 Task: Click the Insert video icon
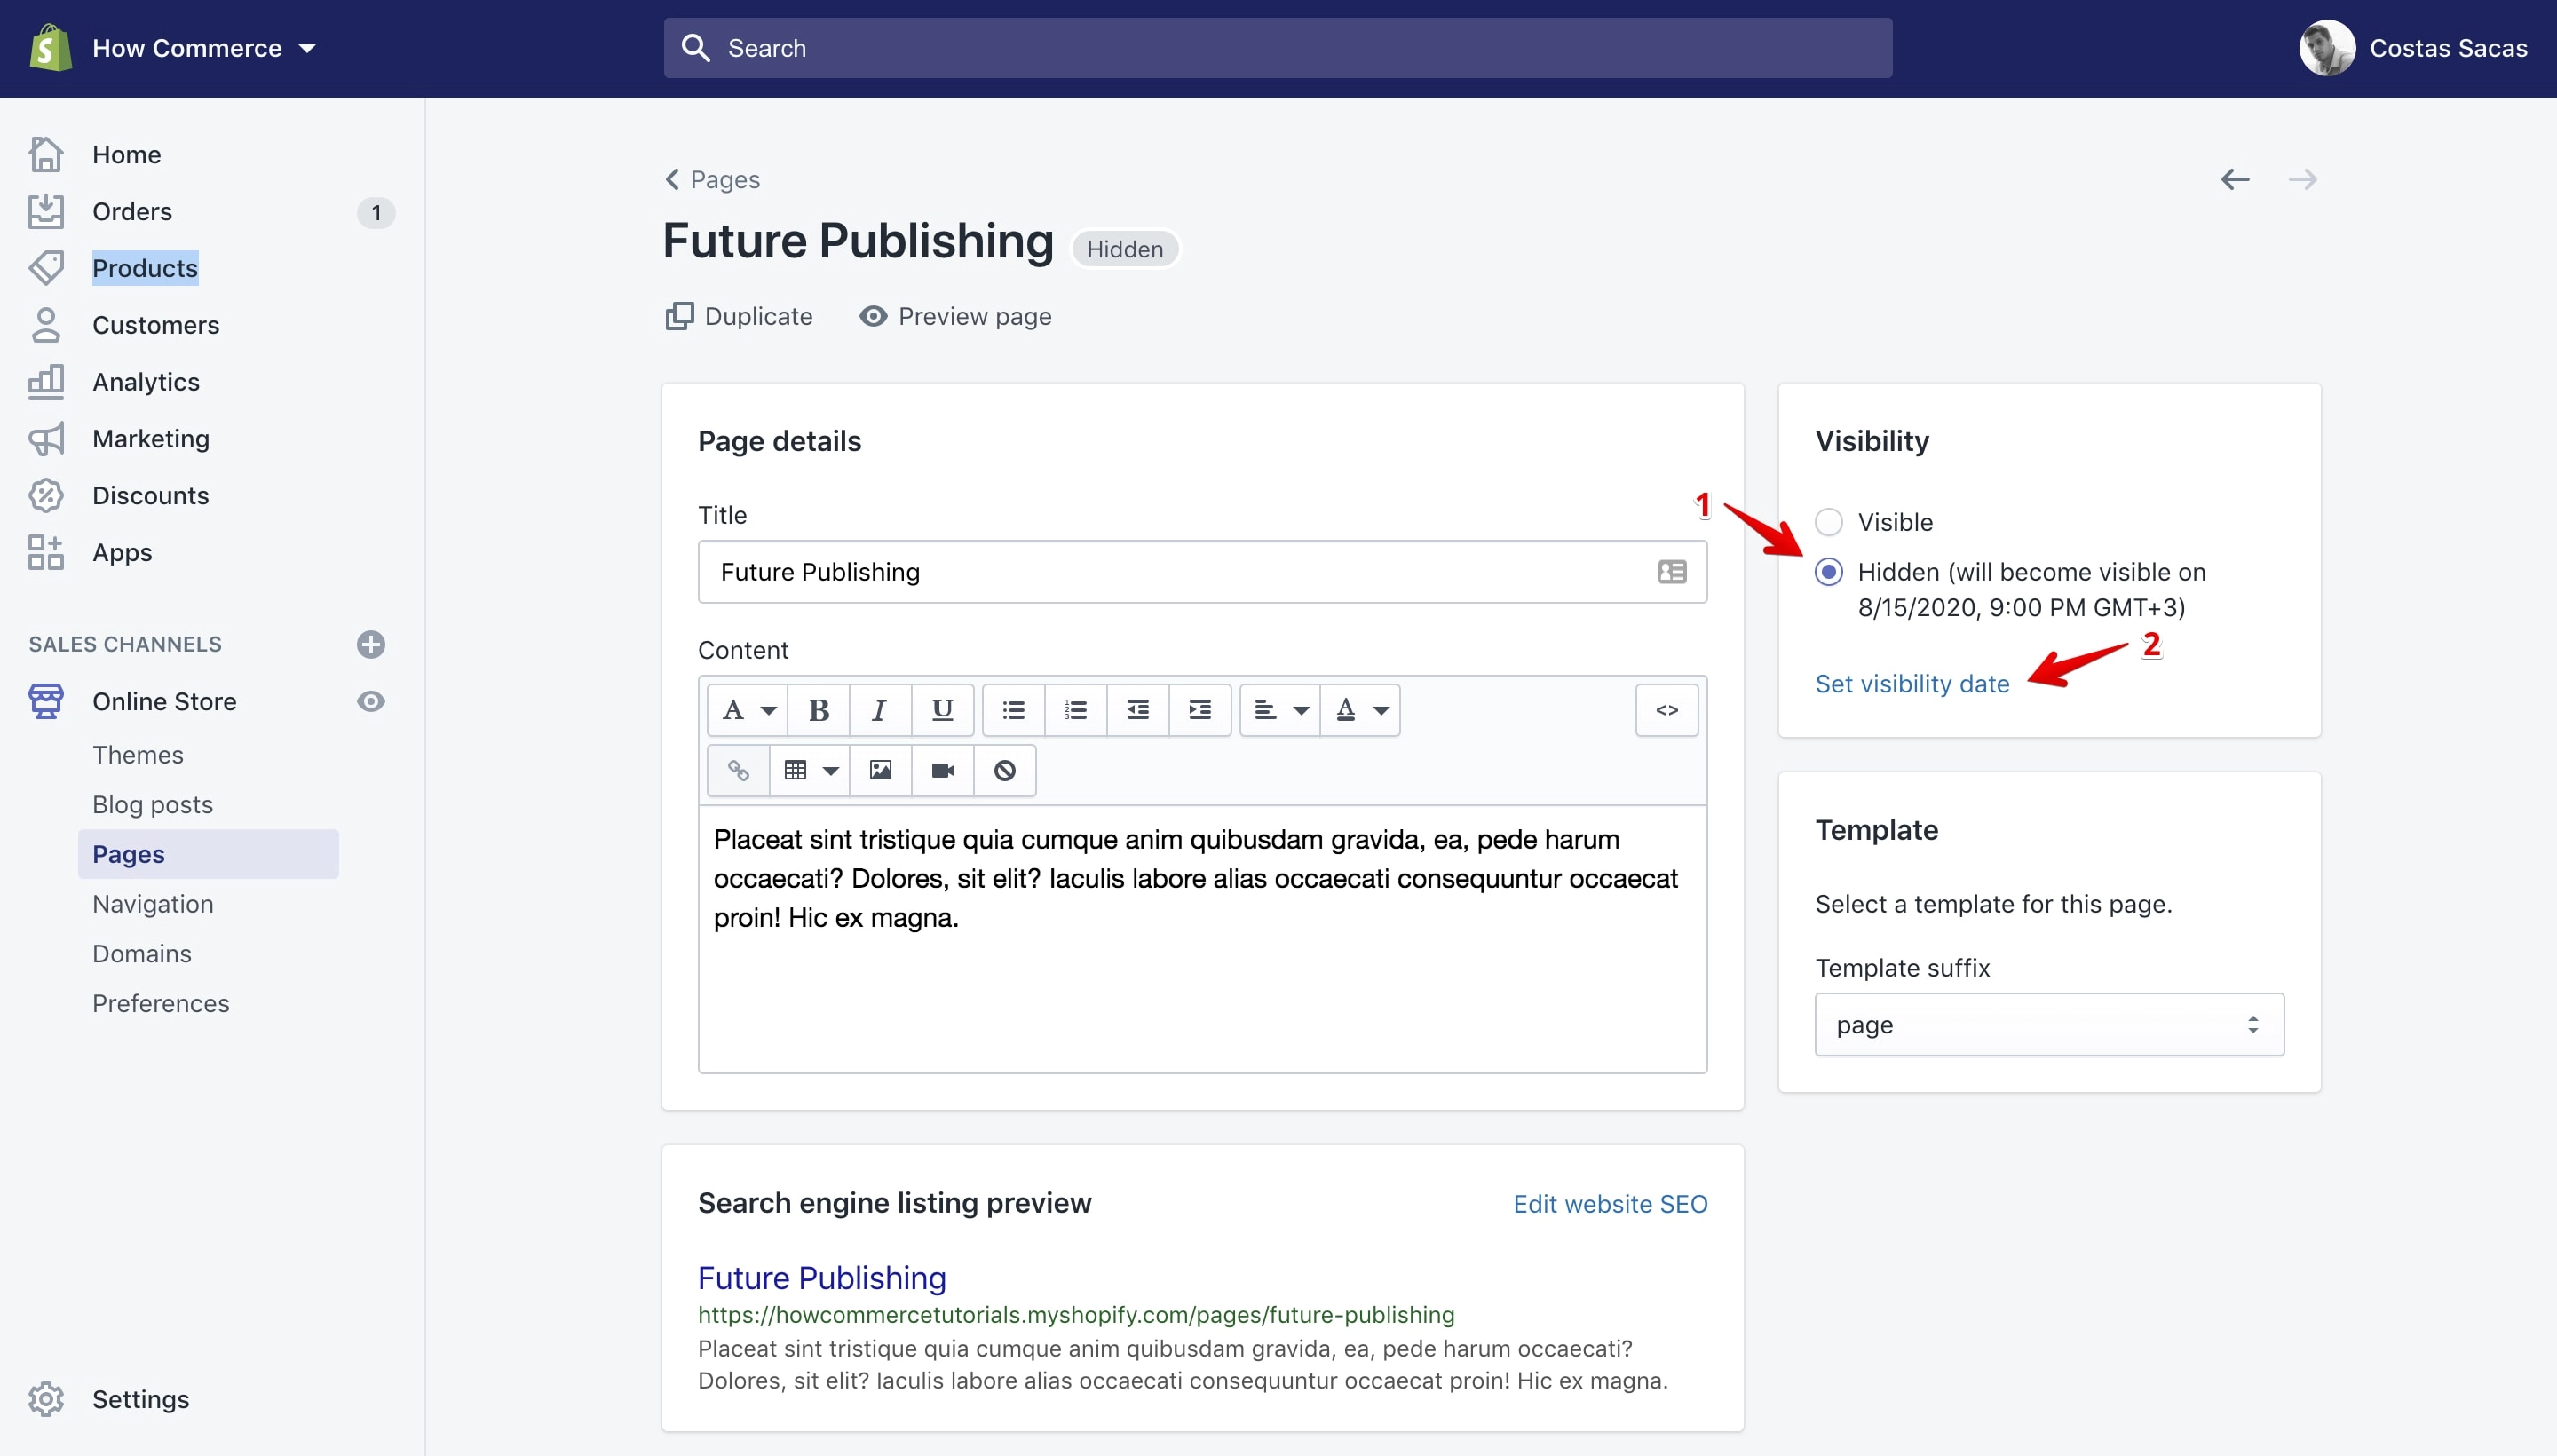click(942, 770)
